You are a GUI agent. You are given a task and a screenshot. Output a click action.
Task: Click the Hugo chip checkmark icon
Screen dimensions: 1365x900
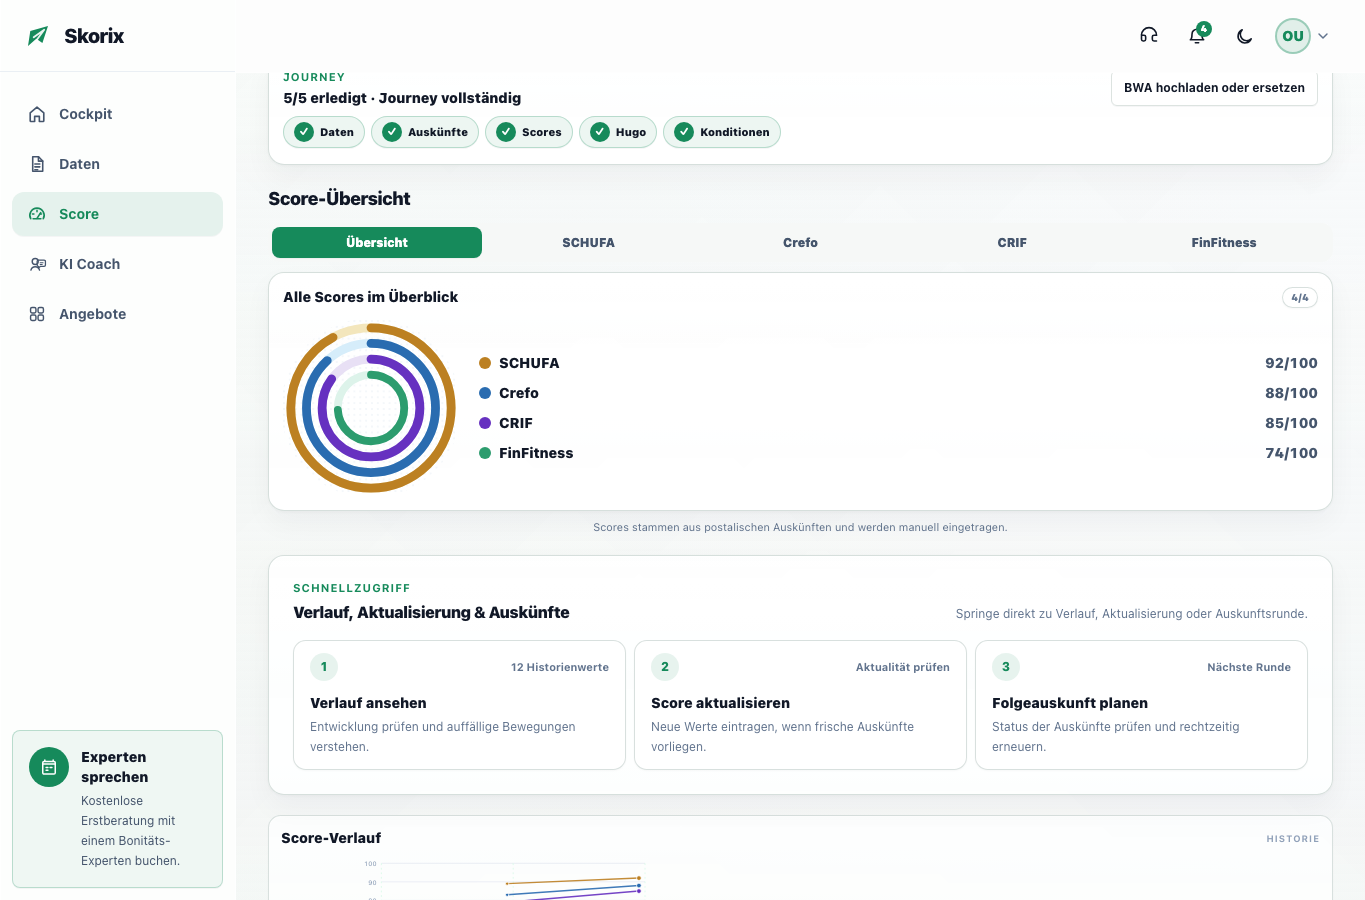click(x=600, y=132)
